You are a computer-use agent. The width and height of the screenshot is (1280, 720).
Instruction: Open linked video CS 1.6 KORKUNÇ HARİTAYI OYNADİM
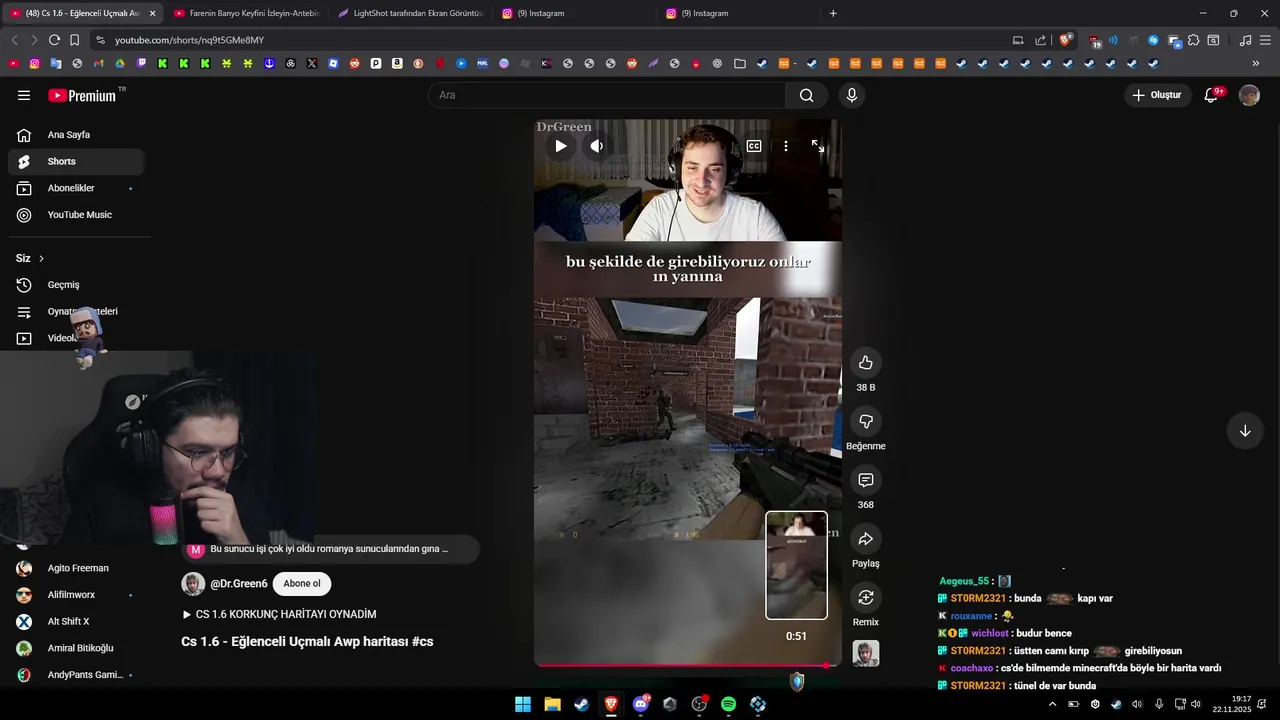(279, 614)
